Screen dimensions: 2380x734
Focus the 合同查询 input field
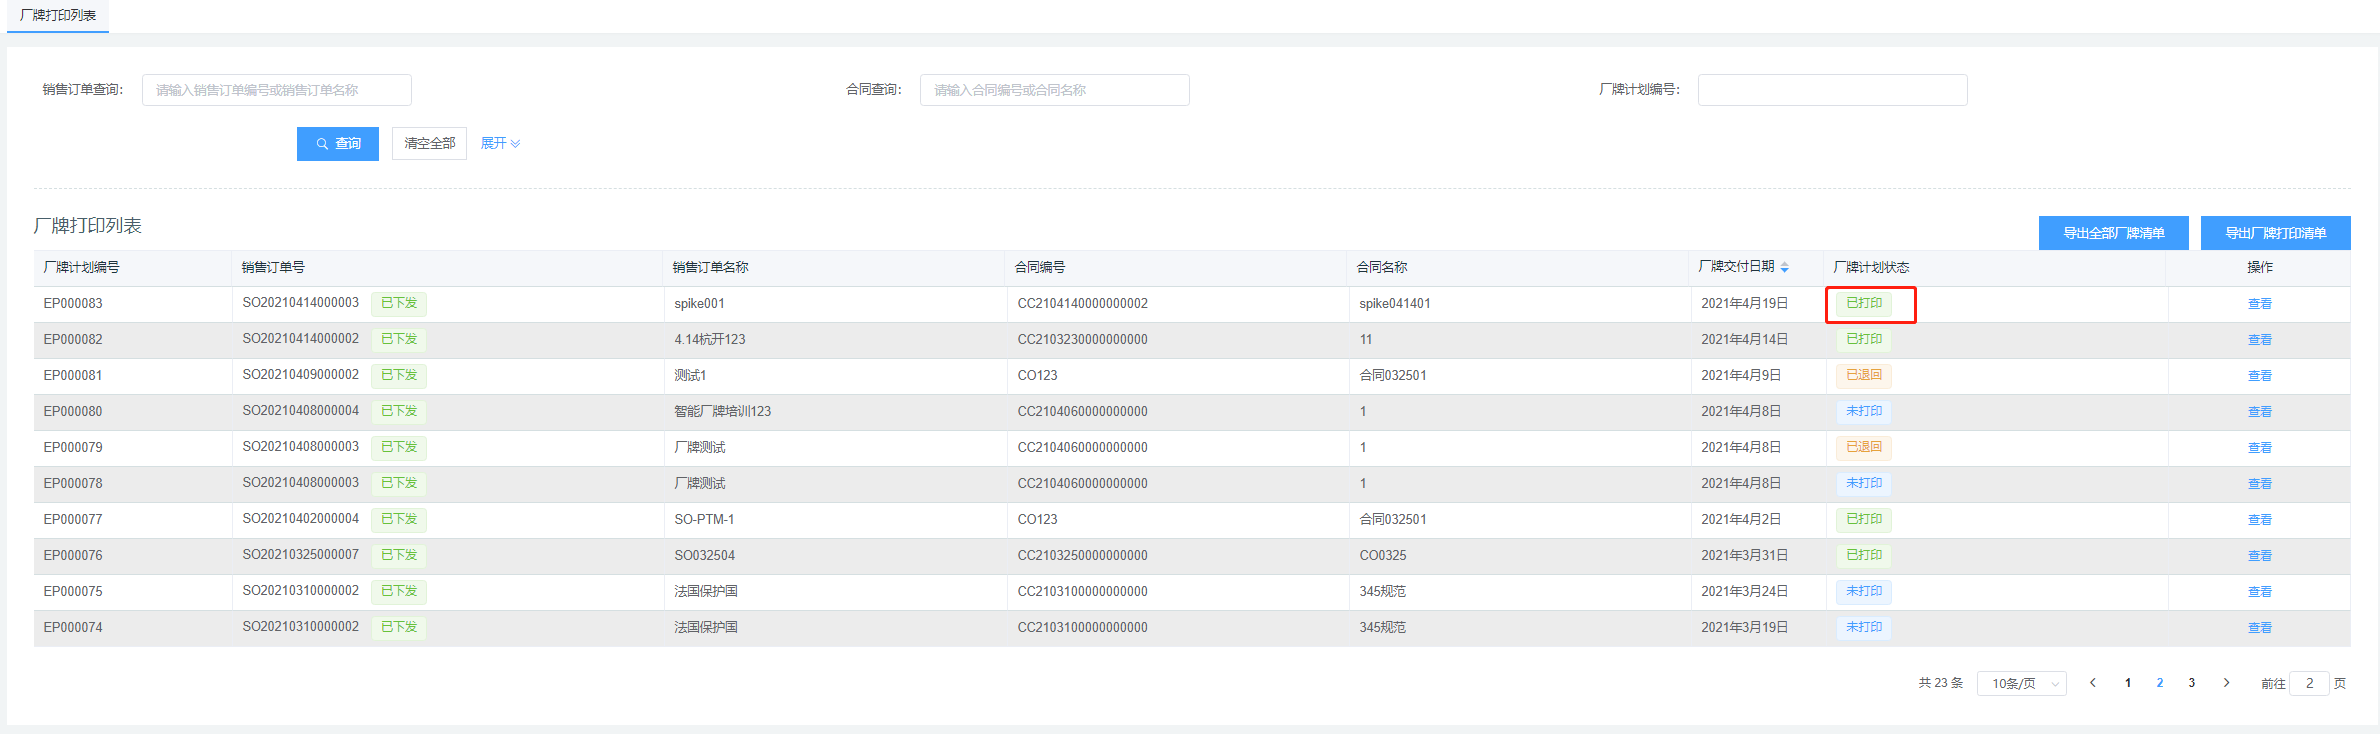(x=1054, y=90)
